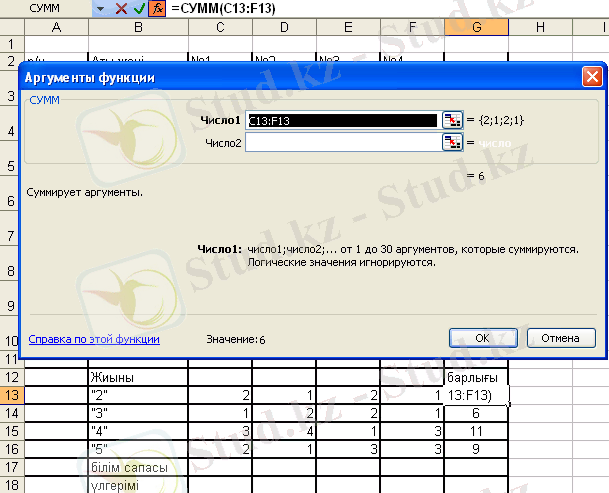Click the formula bar showing =СУММ(C13:F13)

point(380,8)
